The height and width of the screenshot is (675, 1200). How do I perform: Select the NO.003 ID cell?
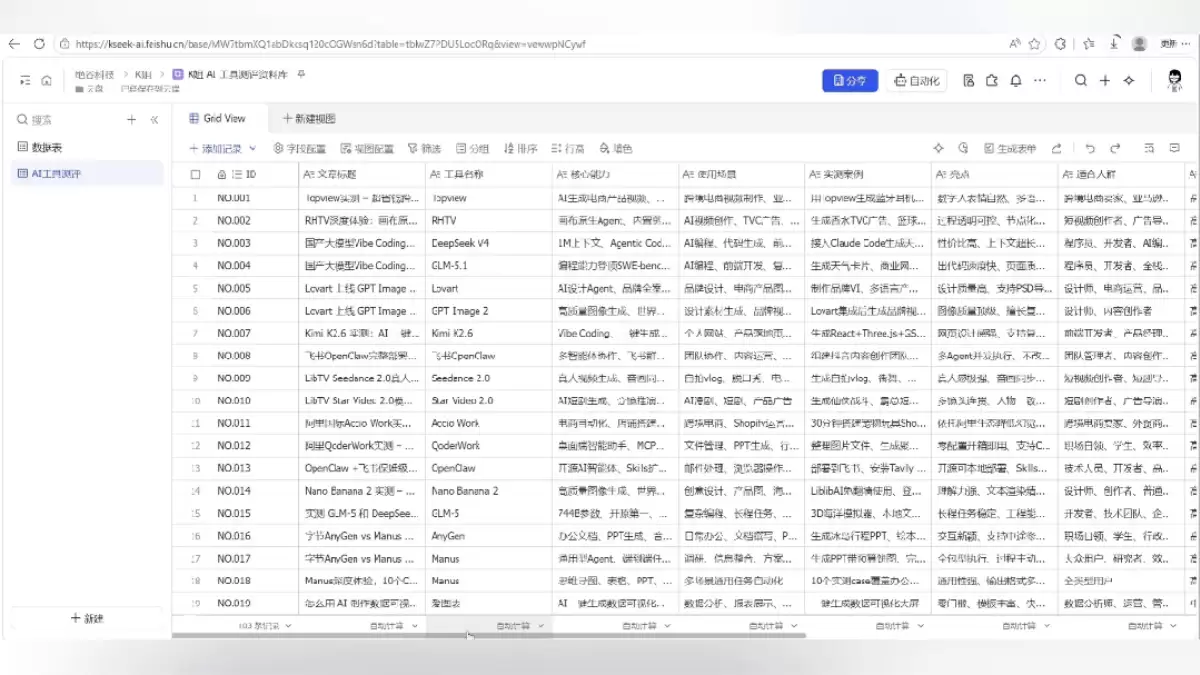click(254, 243)
